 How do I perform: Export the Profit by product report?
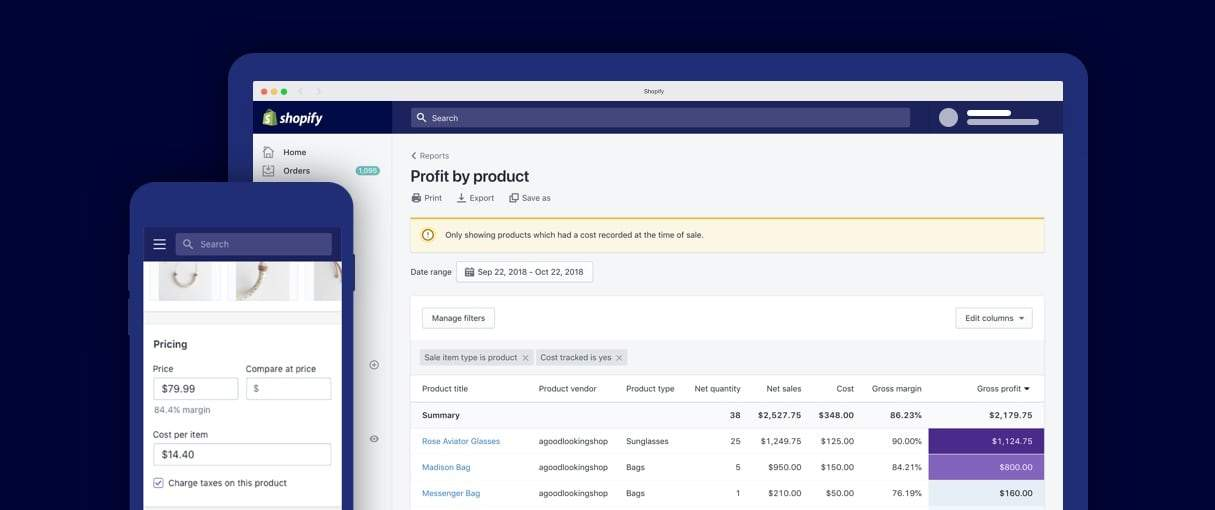476,198
